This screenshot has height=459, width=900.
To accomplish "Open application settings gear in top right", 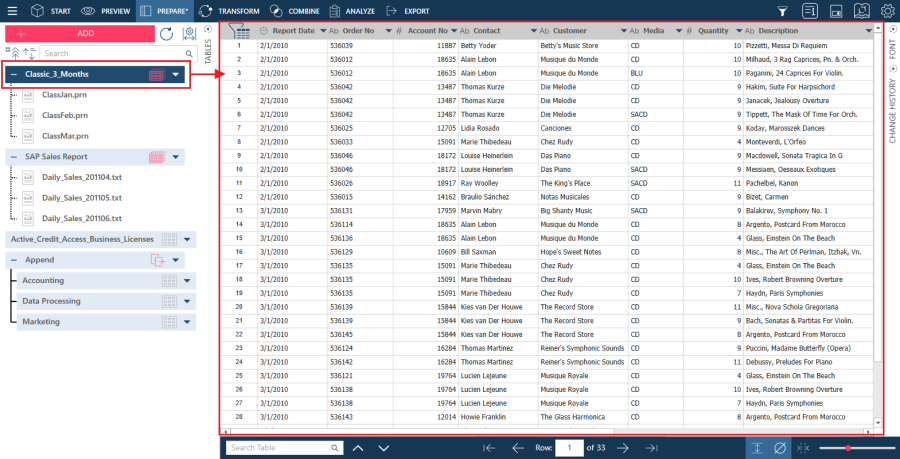I will point(889,11).
